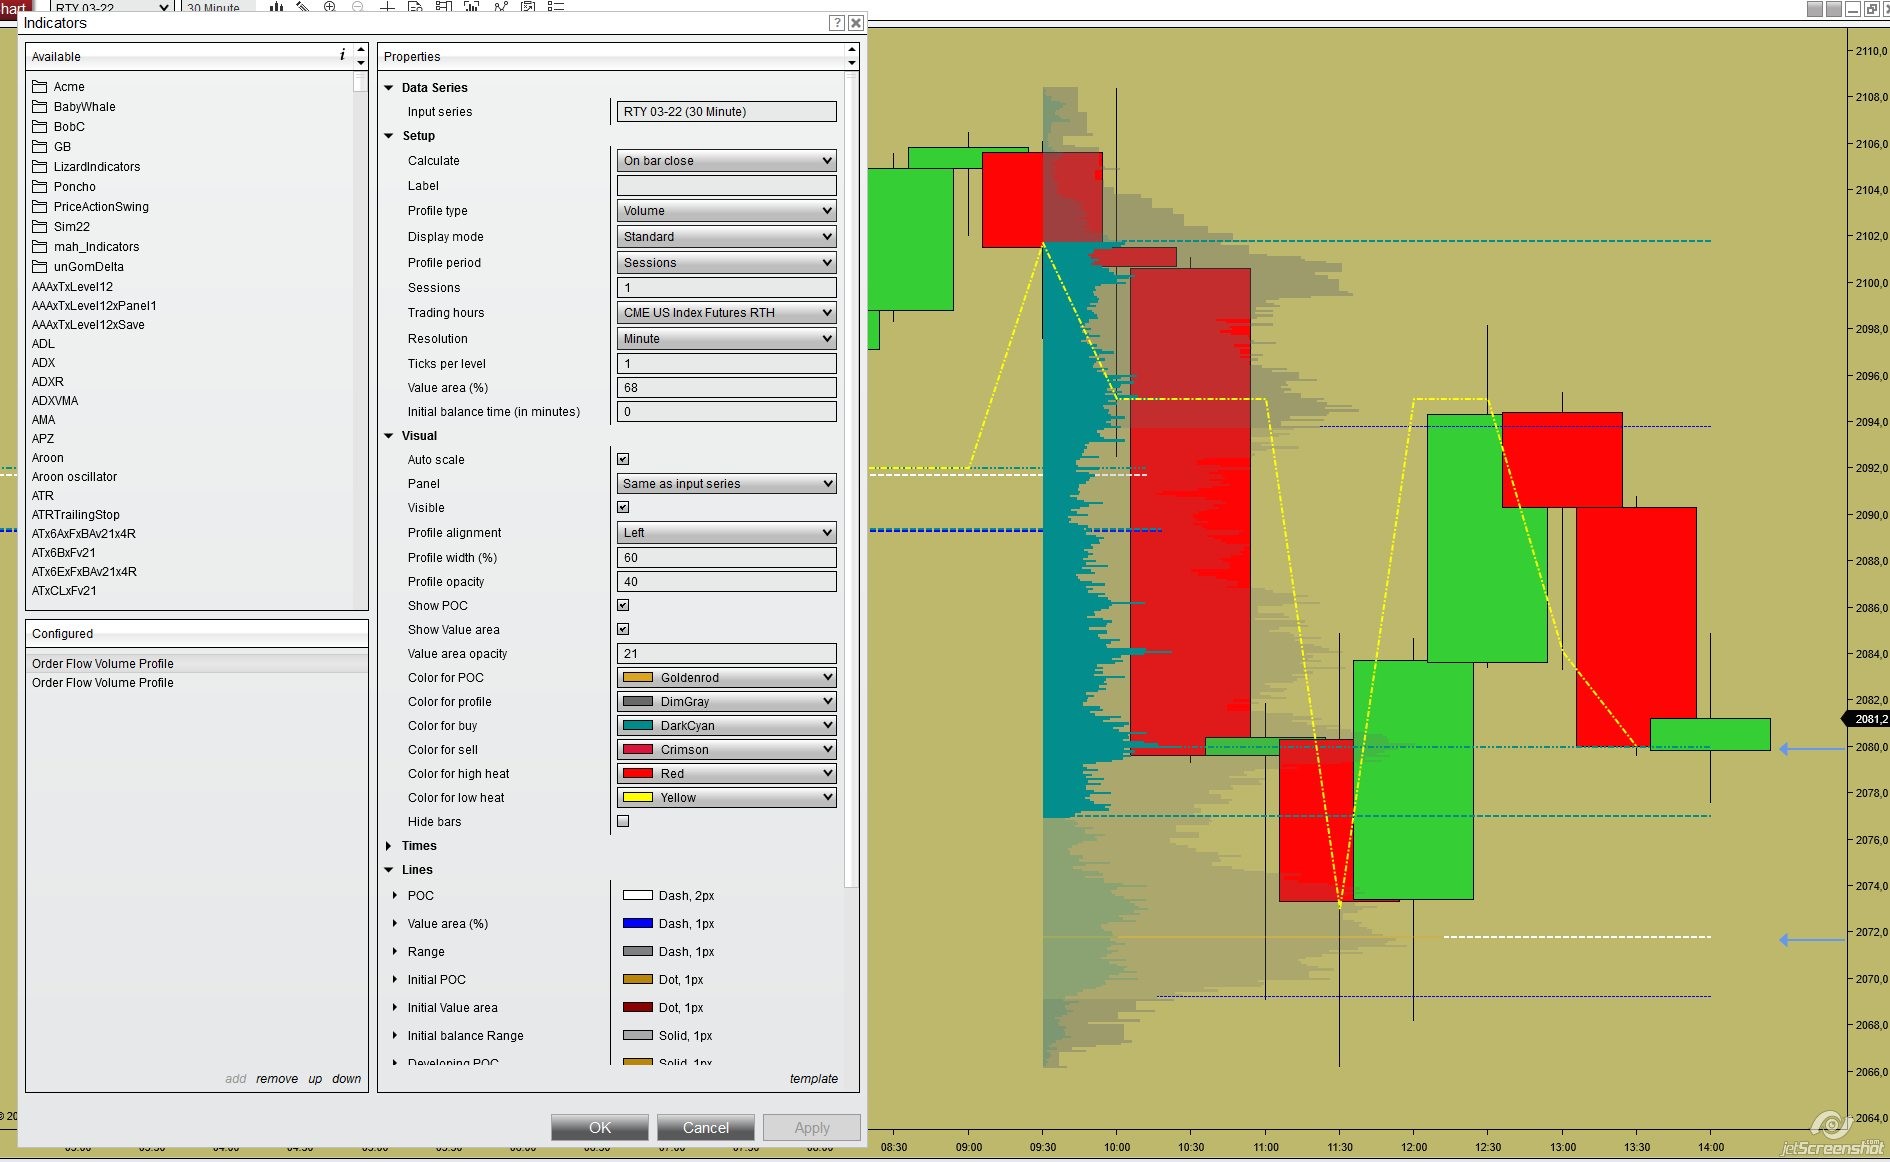Select the Aroon oscillator indicator
This screenshot has height=1162, width=1890.
(75, 476)
